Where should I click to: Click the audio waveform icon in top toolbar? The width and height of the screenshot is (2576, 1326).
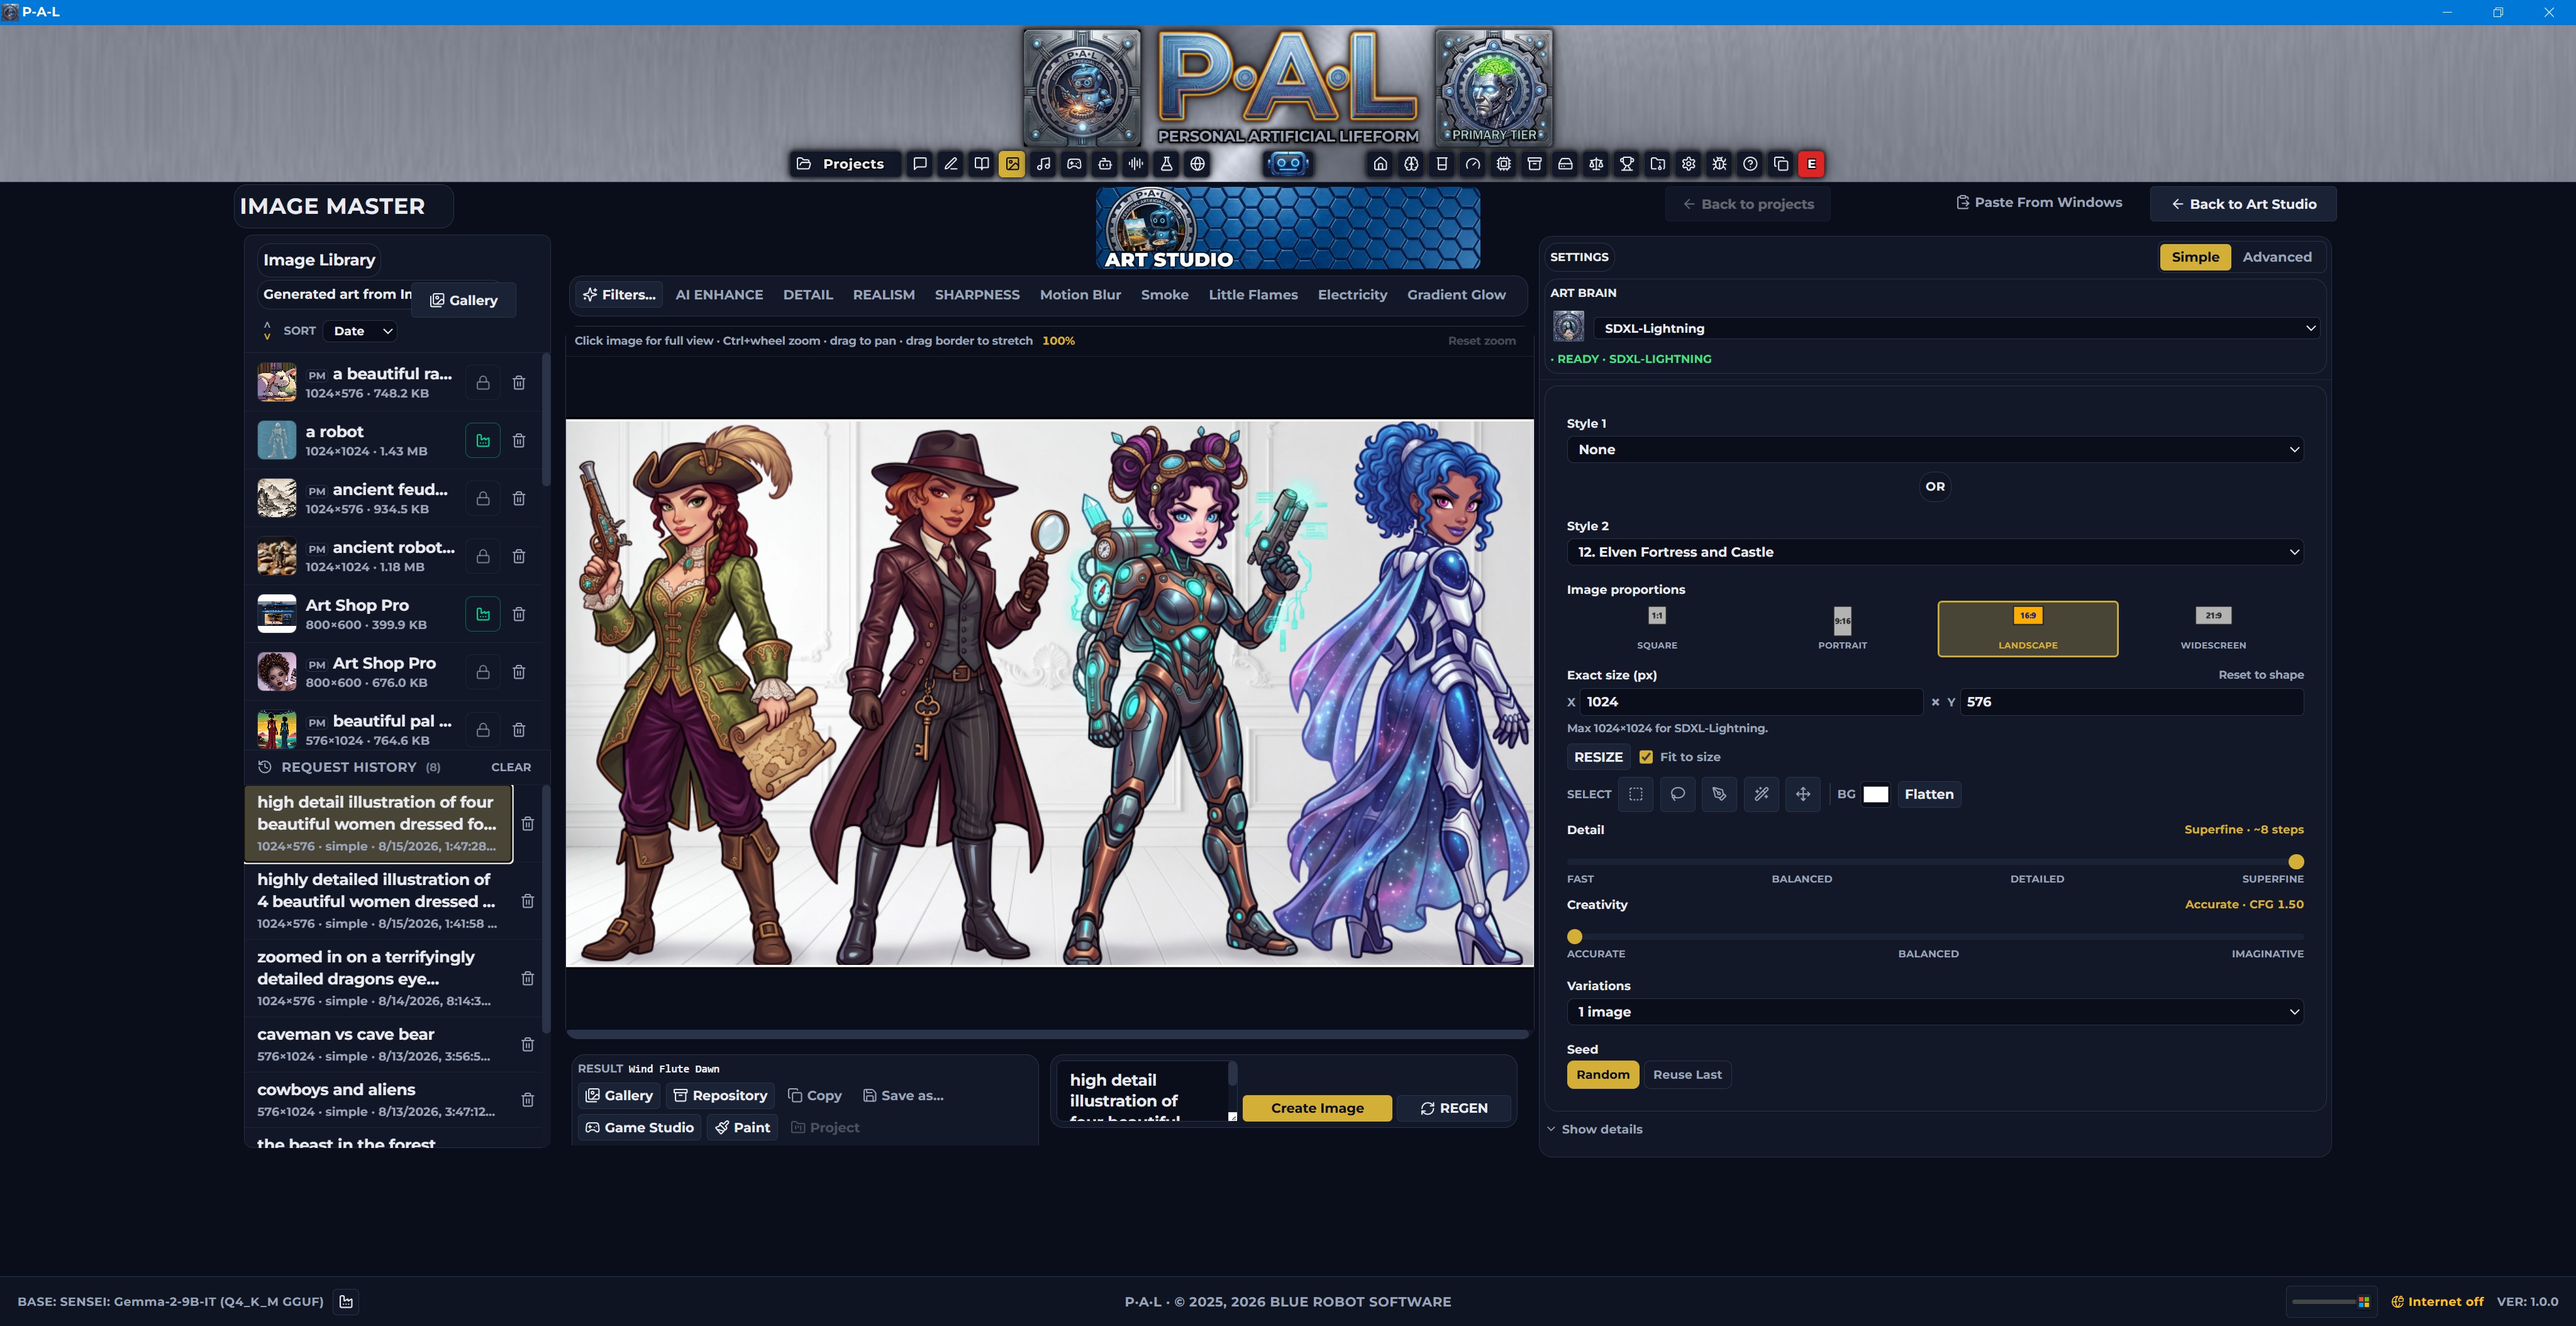[1136, 164]
